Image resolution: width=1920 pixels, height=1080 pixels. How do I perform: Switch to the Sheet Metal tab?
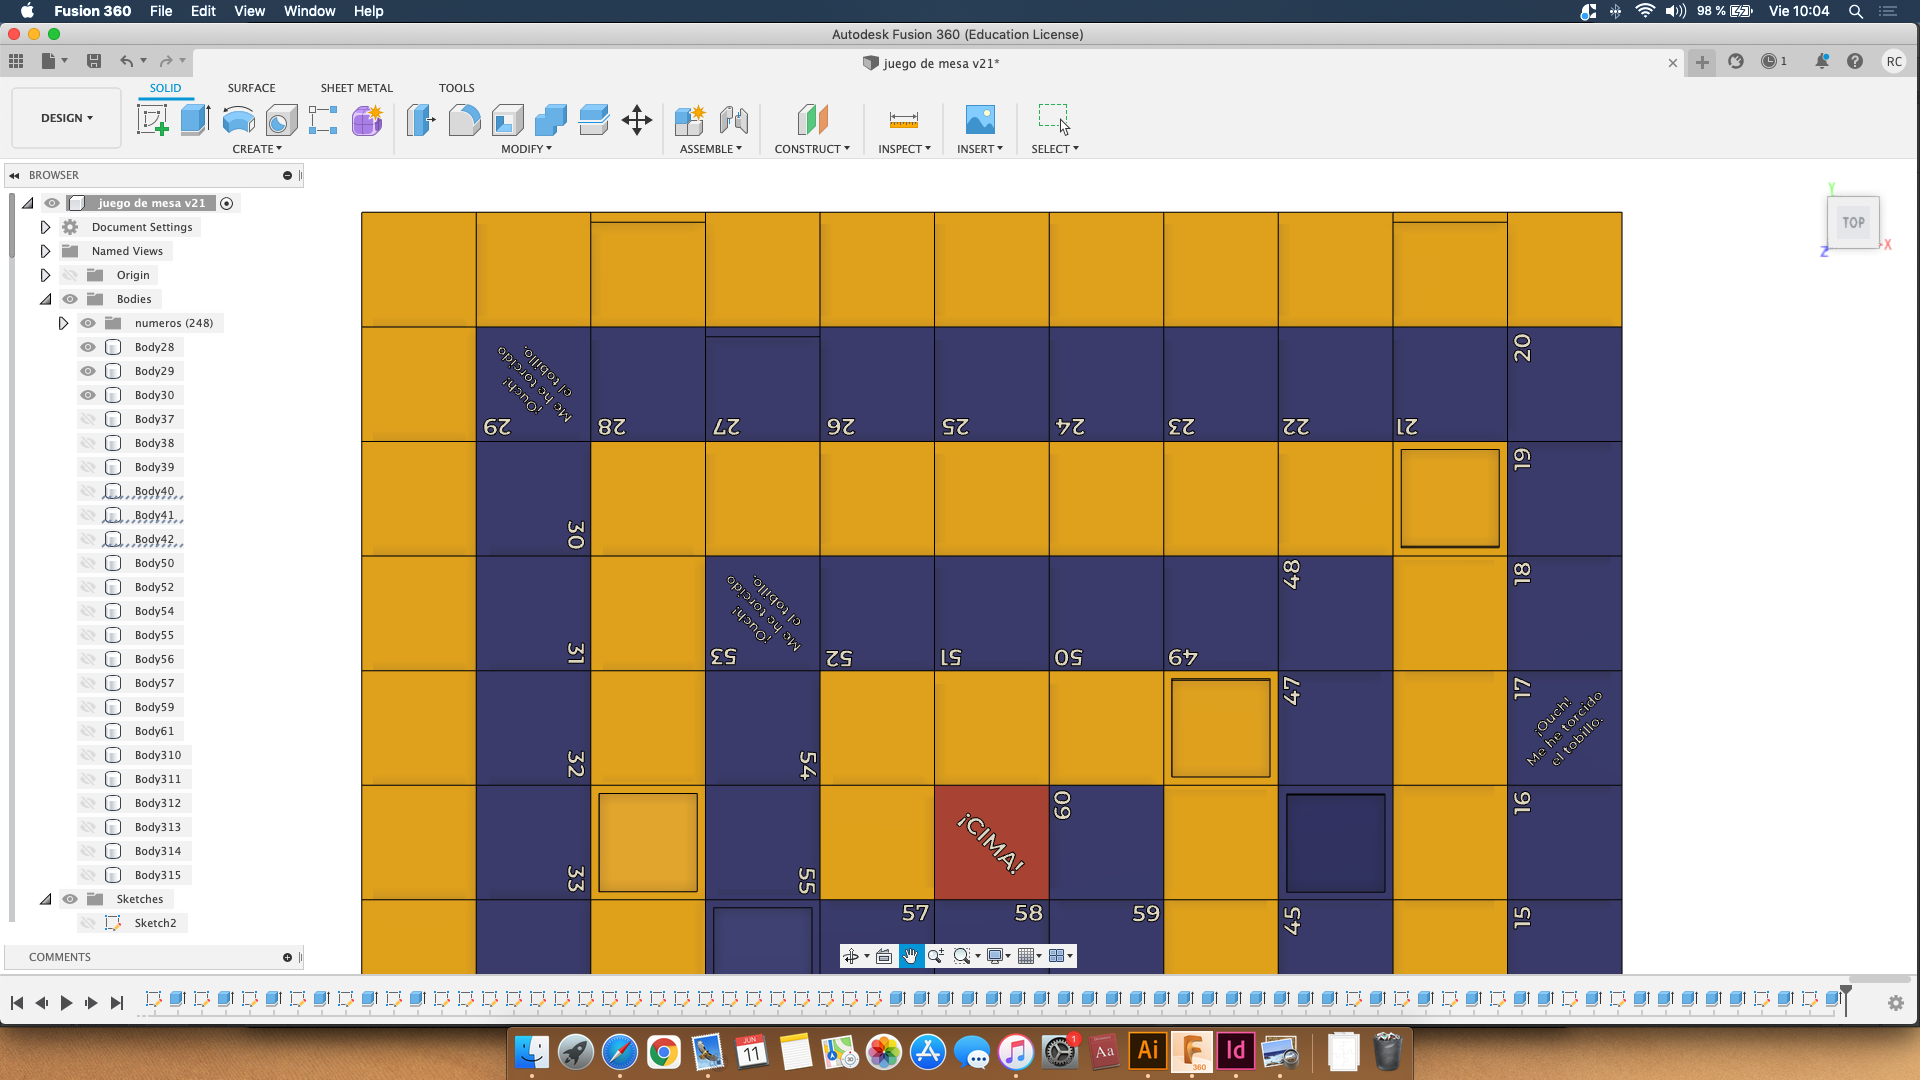click(x=355, y=87)
